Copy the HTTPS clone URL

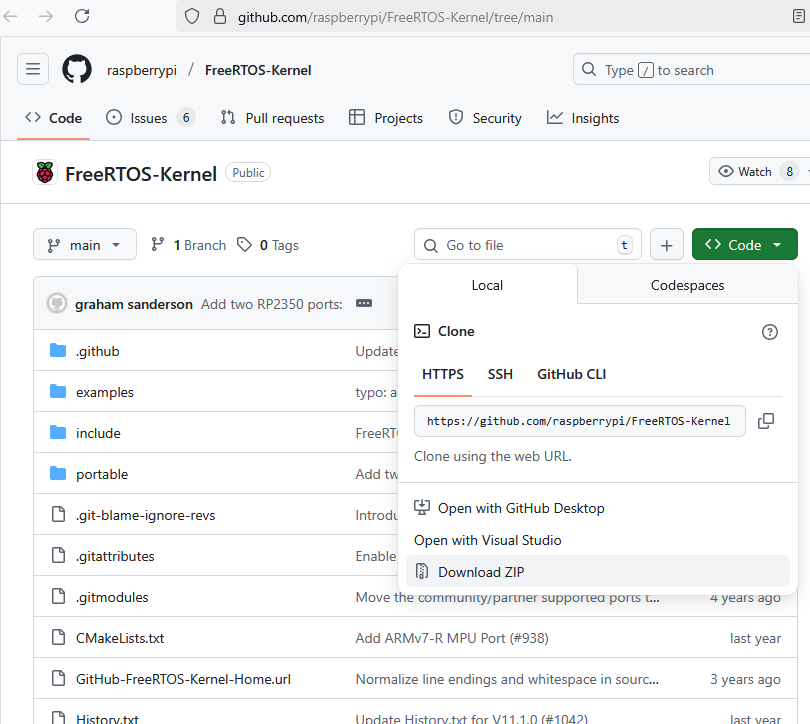[x=766, y=421]
